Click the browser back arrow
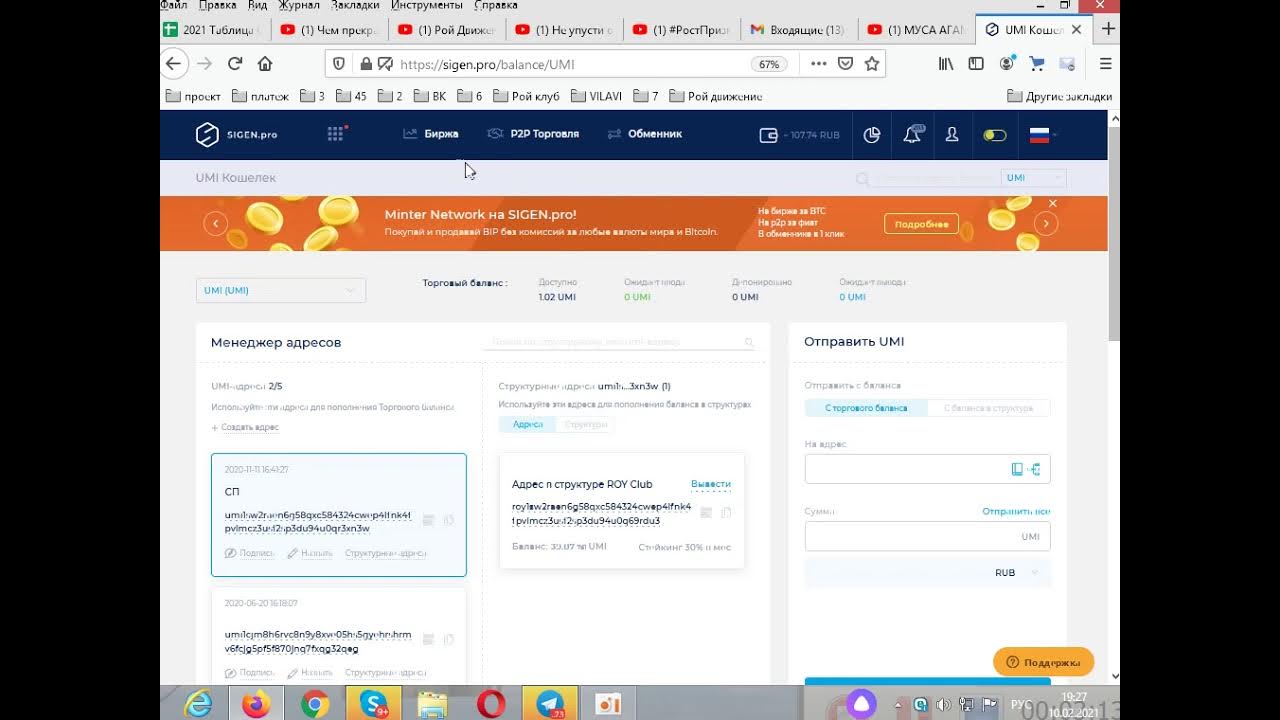The image size is (1280, 720). 173,64
